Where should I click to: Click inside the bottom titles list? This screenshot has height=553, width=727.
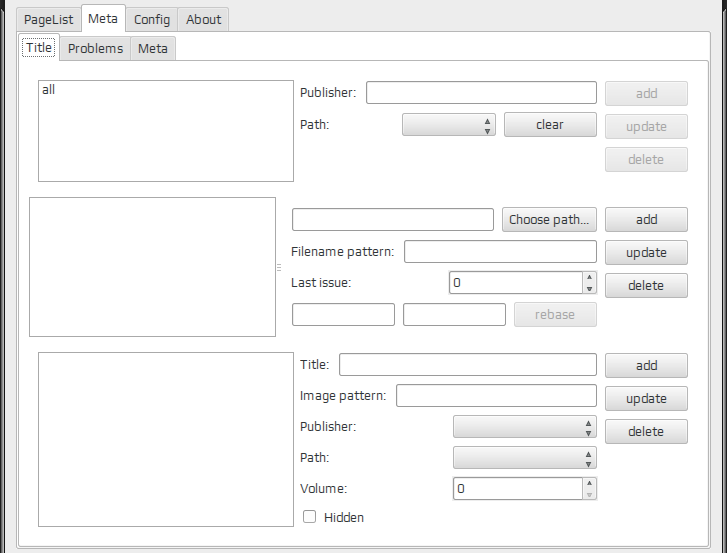tap(166, 439)
